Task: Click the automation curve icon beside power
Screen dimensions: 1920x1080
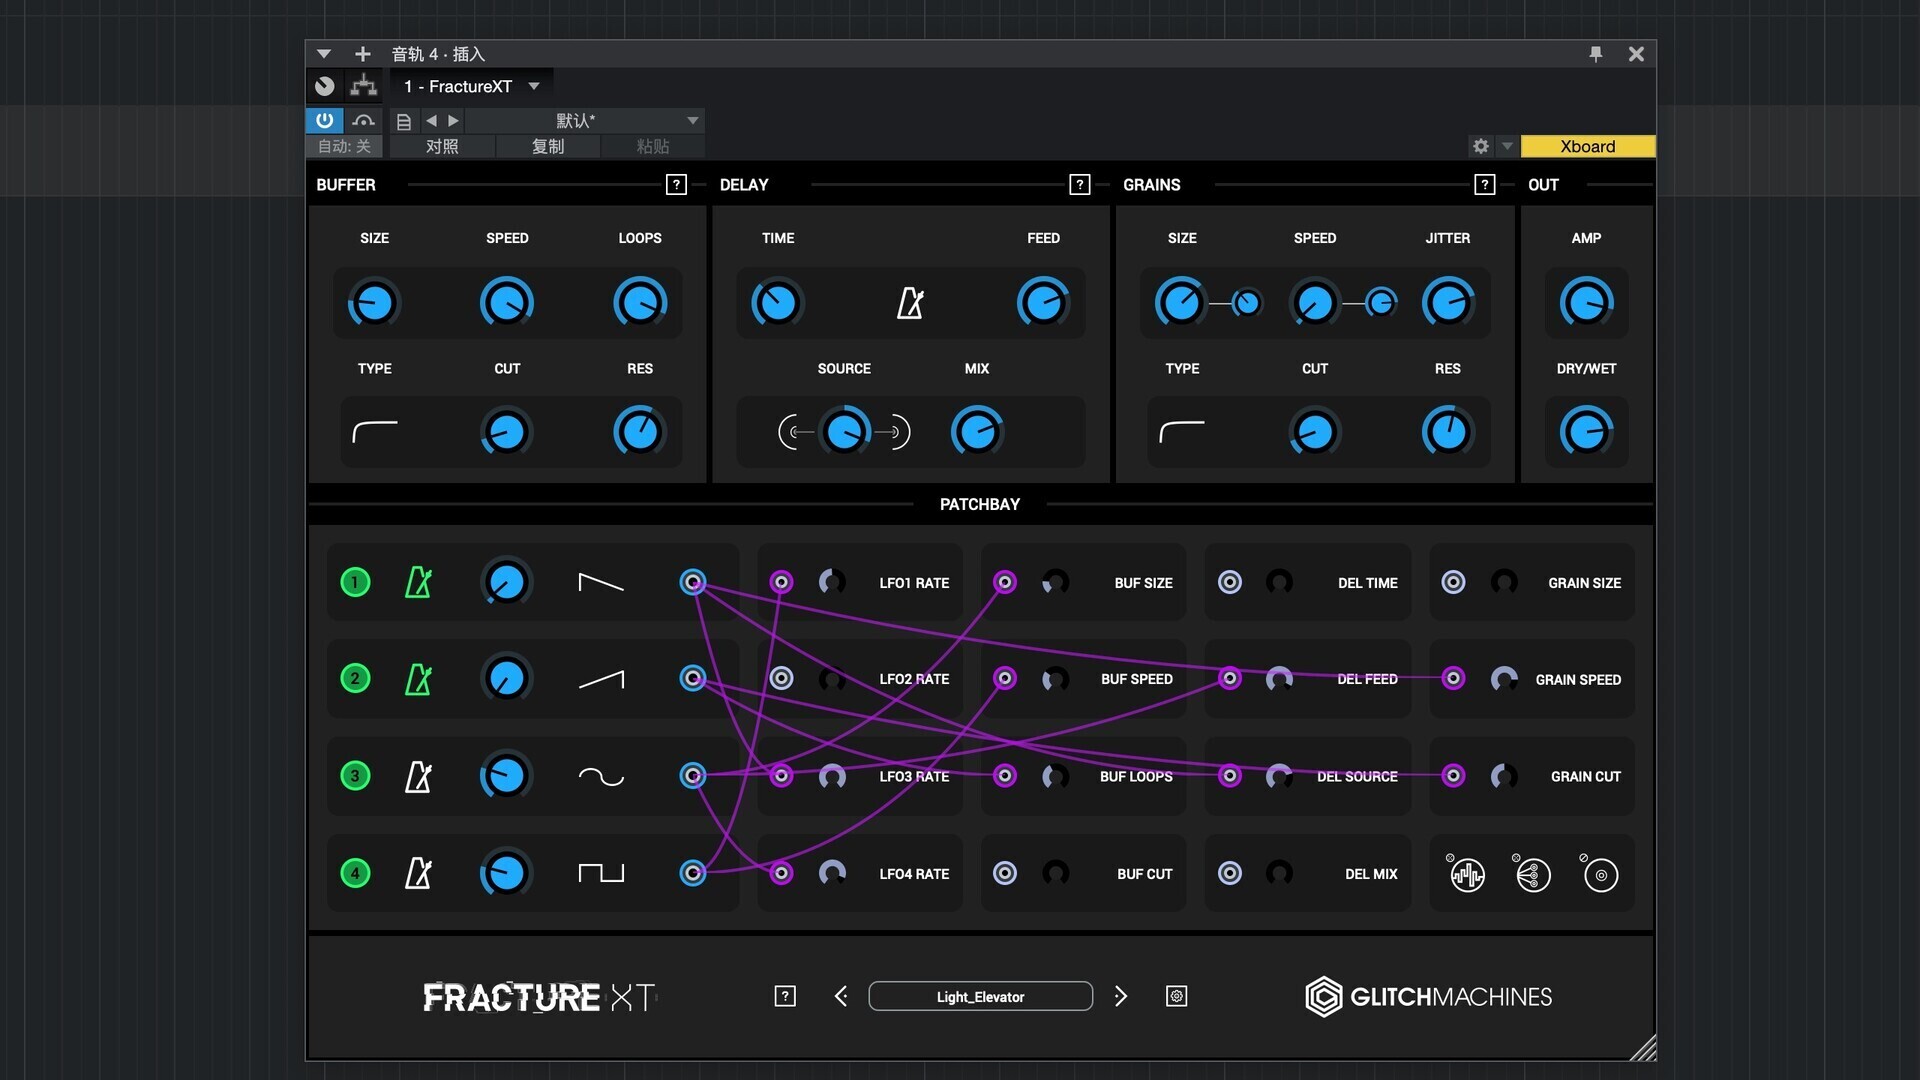Action: [363, 121]
